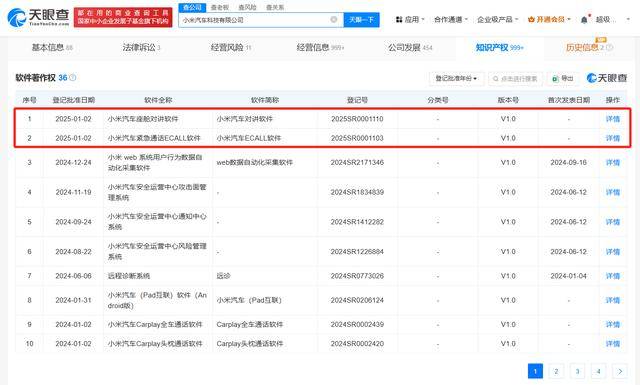The image size is (640, 385).
Task: Switch to the 查老板 search tab
Action: tap(220, 7)
